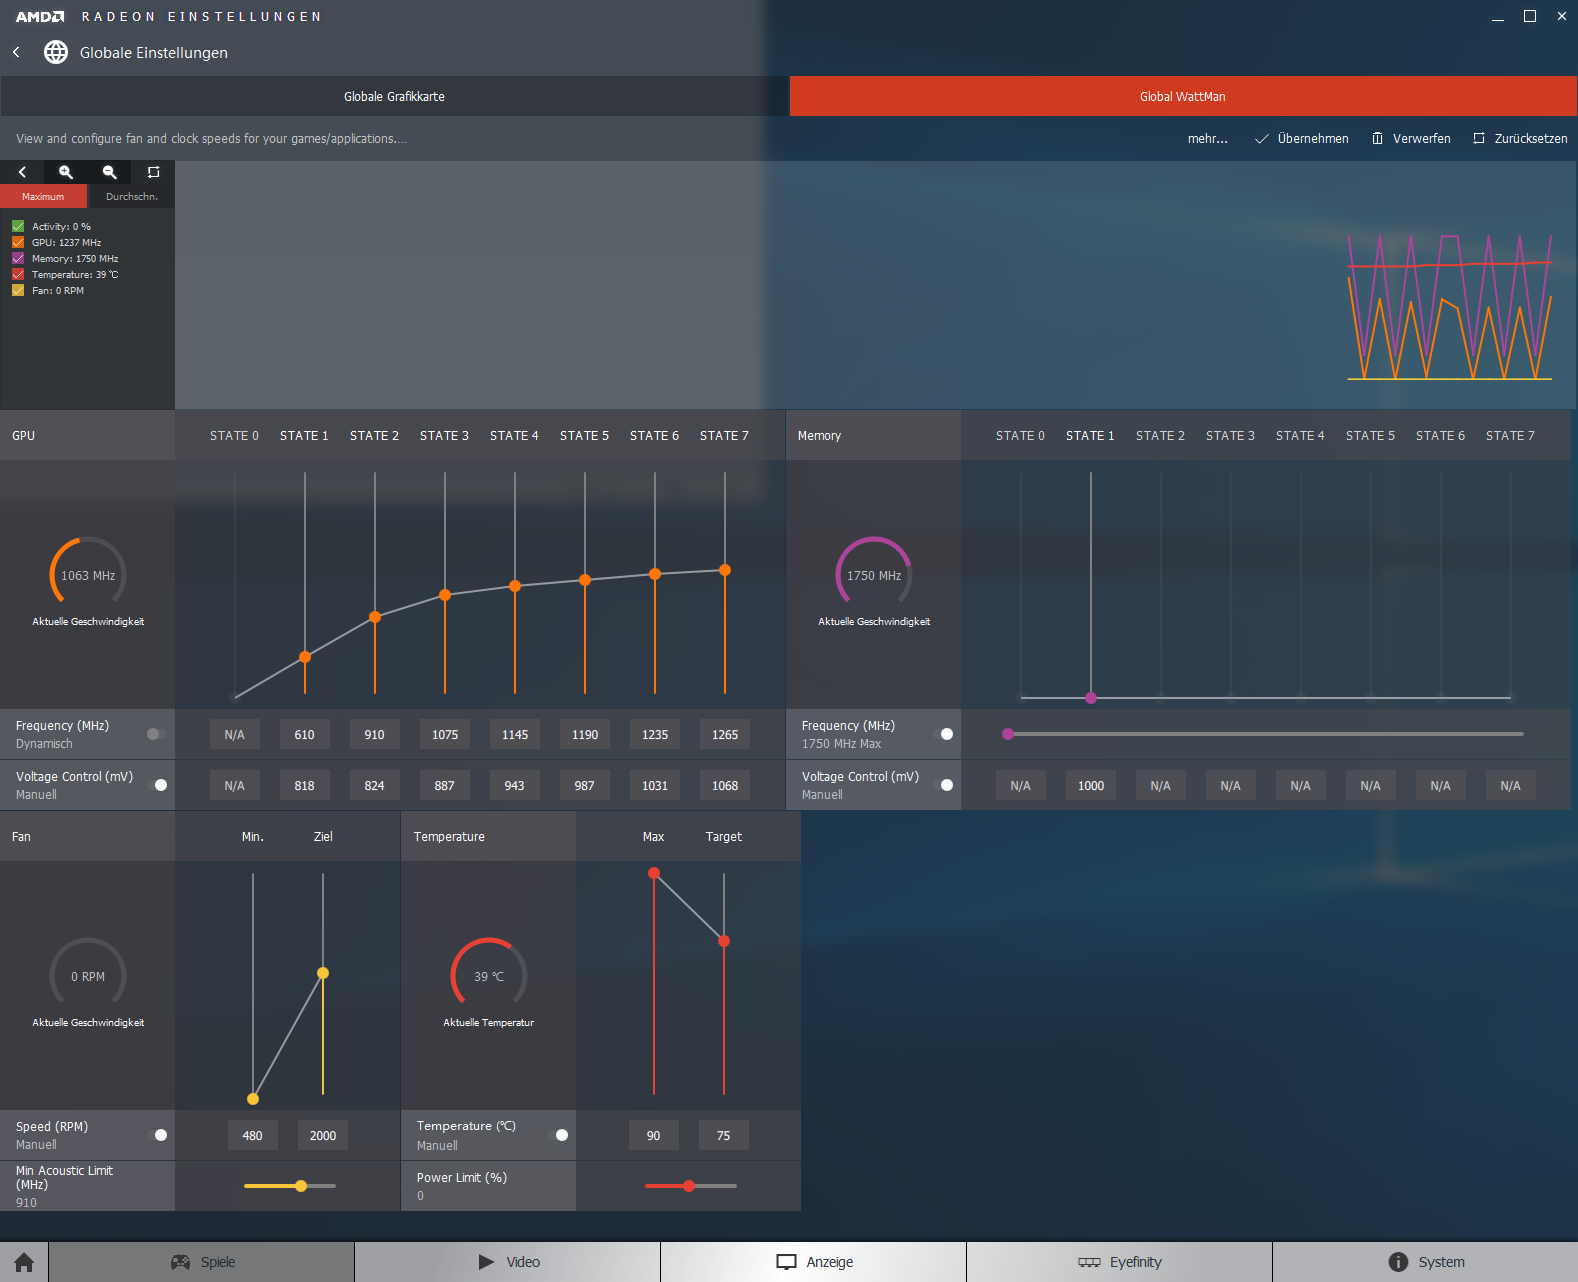This screenshot has width=1578, height=1282.
Task: Open the Anzeige display section
Action: click(x=814, y=1262)
